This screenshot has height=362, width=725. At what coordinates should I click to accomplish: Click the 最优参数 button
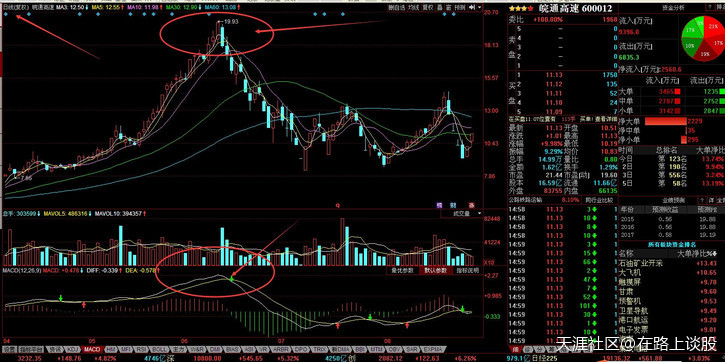click(402, 271)
